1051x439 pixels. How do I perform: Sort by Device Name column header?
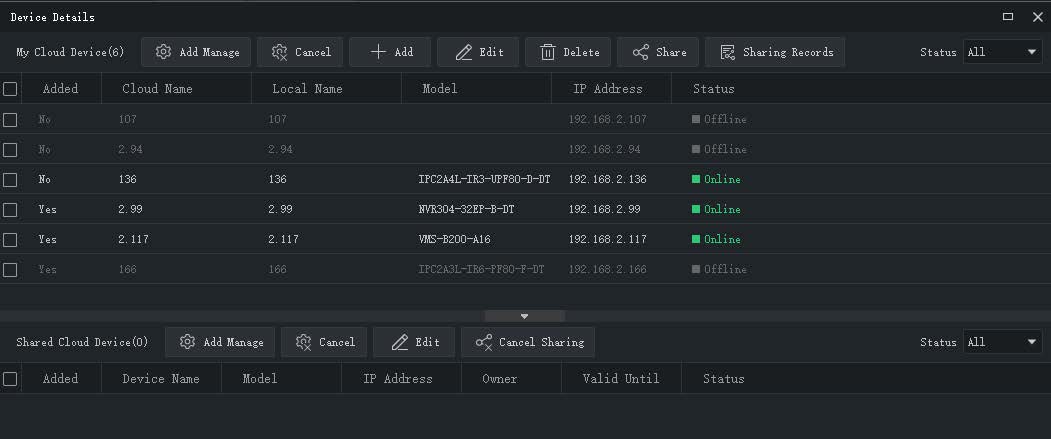161,379
